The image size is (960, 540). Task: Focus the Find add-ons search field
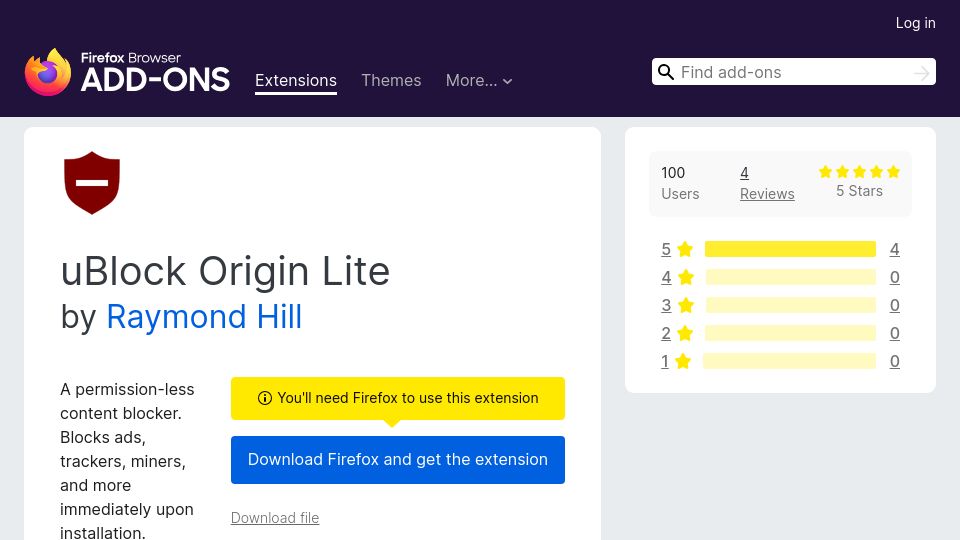[x=793, y=72]
